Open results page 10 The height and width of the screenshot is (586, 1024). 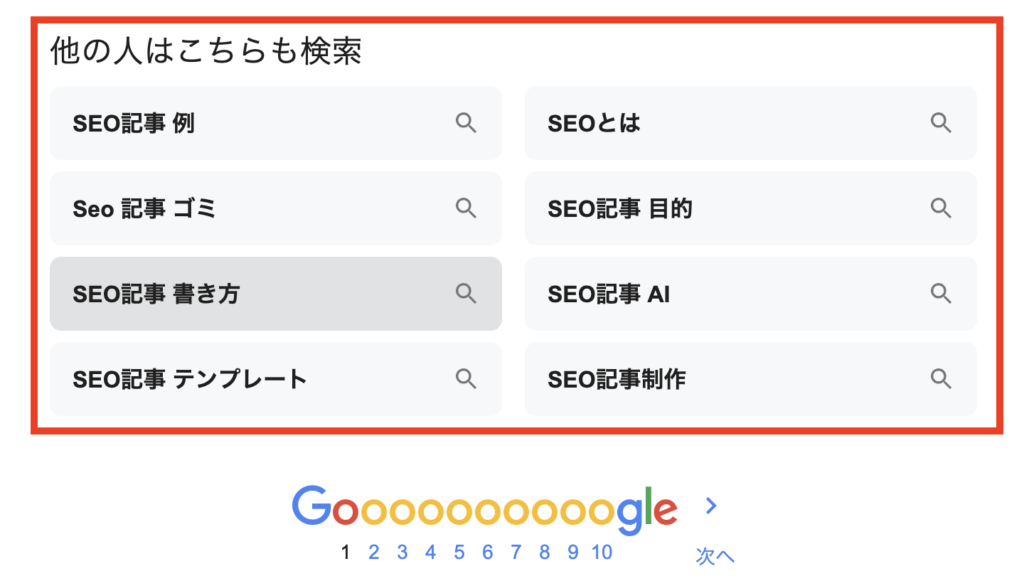602,552
